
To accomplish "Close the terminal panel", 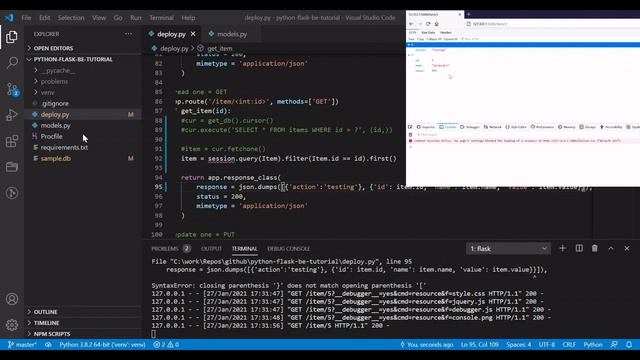I will point(627,248).
